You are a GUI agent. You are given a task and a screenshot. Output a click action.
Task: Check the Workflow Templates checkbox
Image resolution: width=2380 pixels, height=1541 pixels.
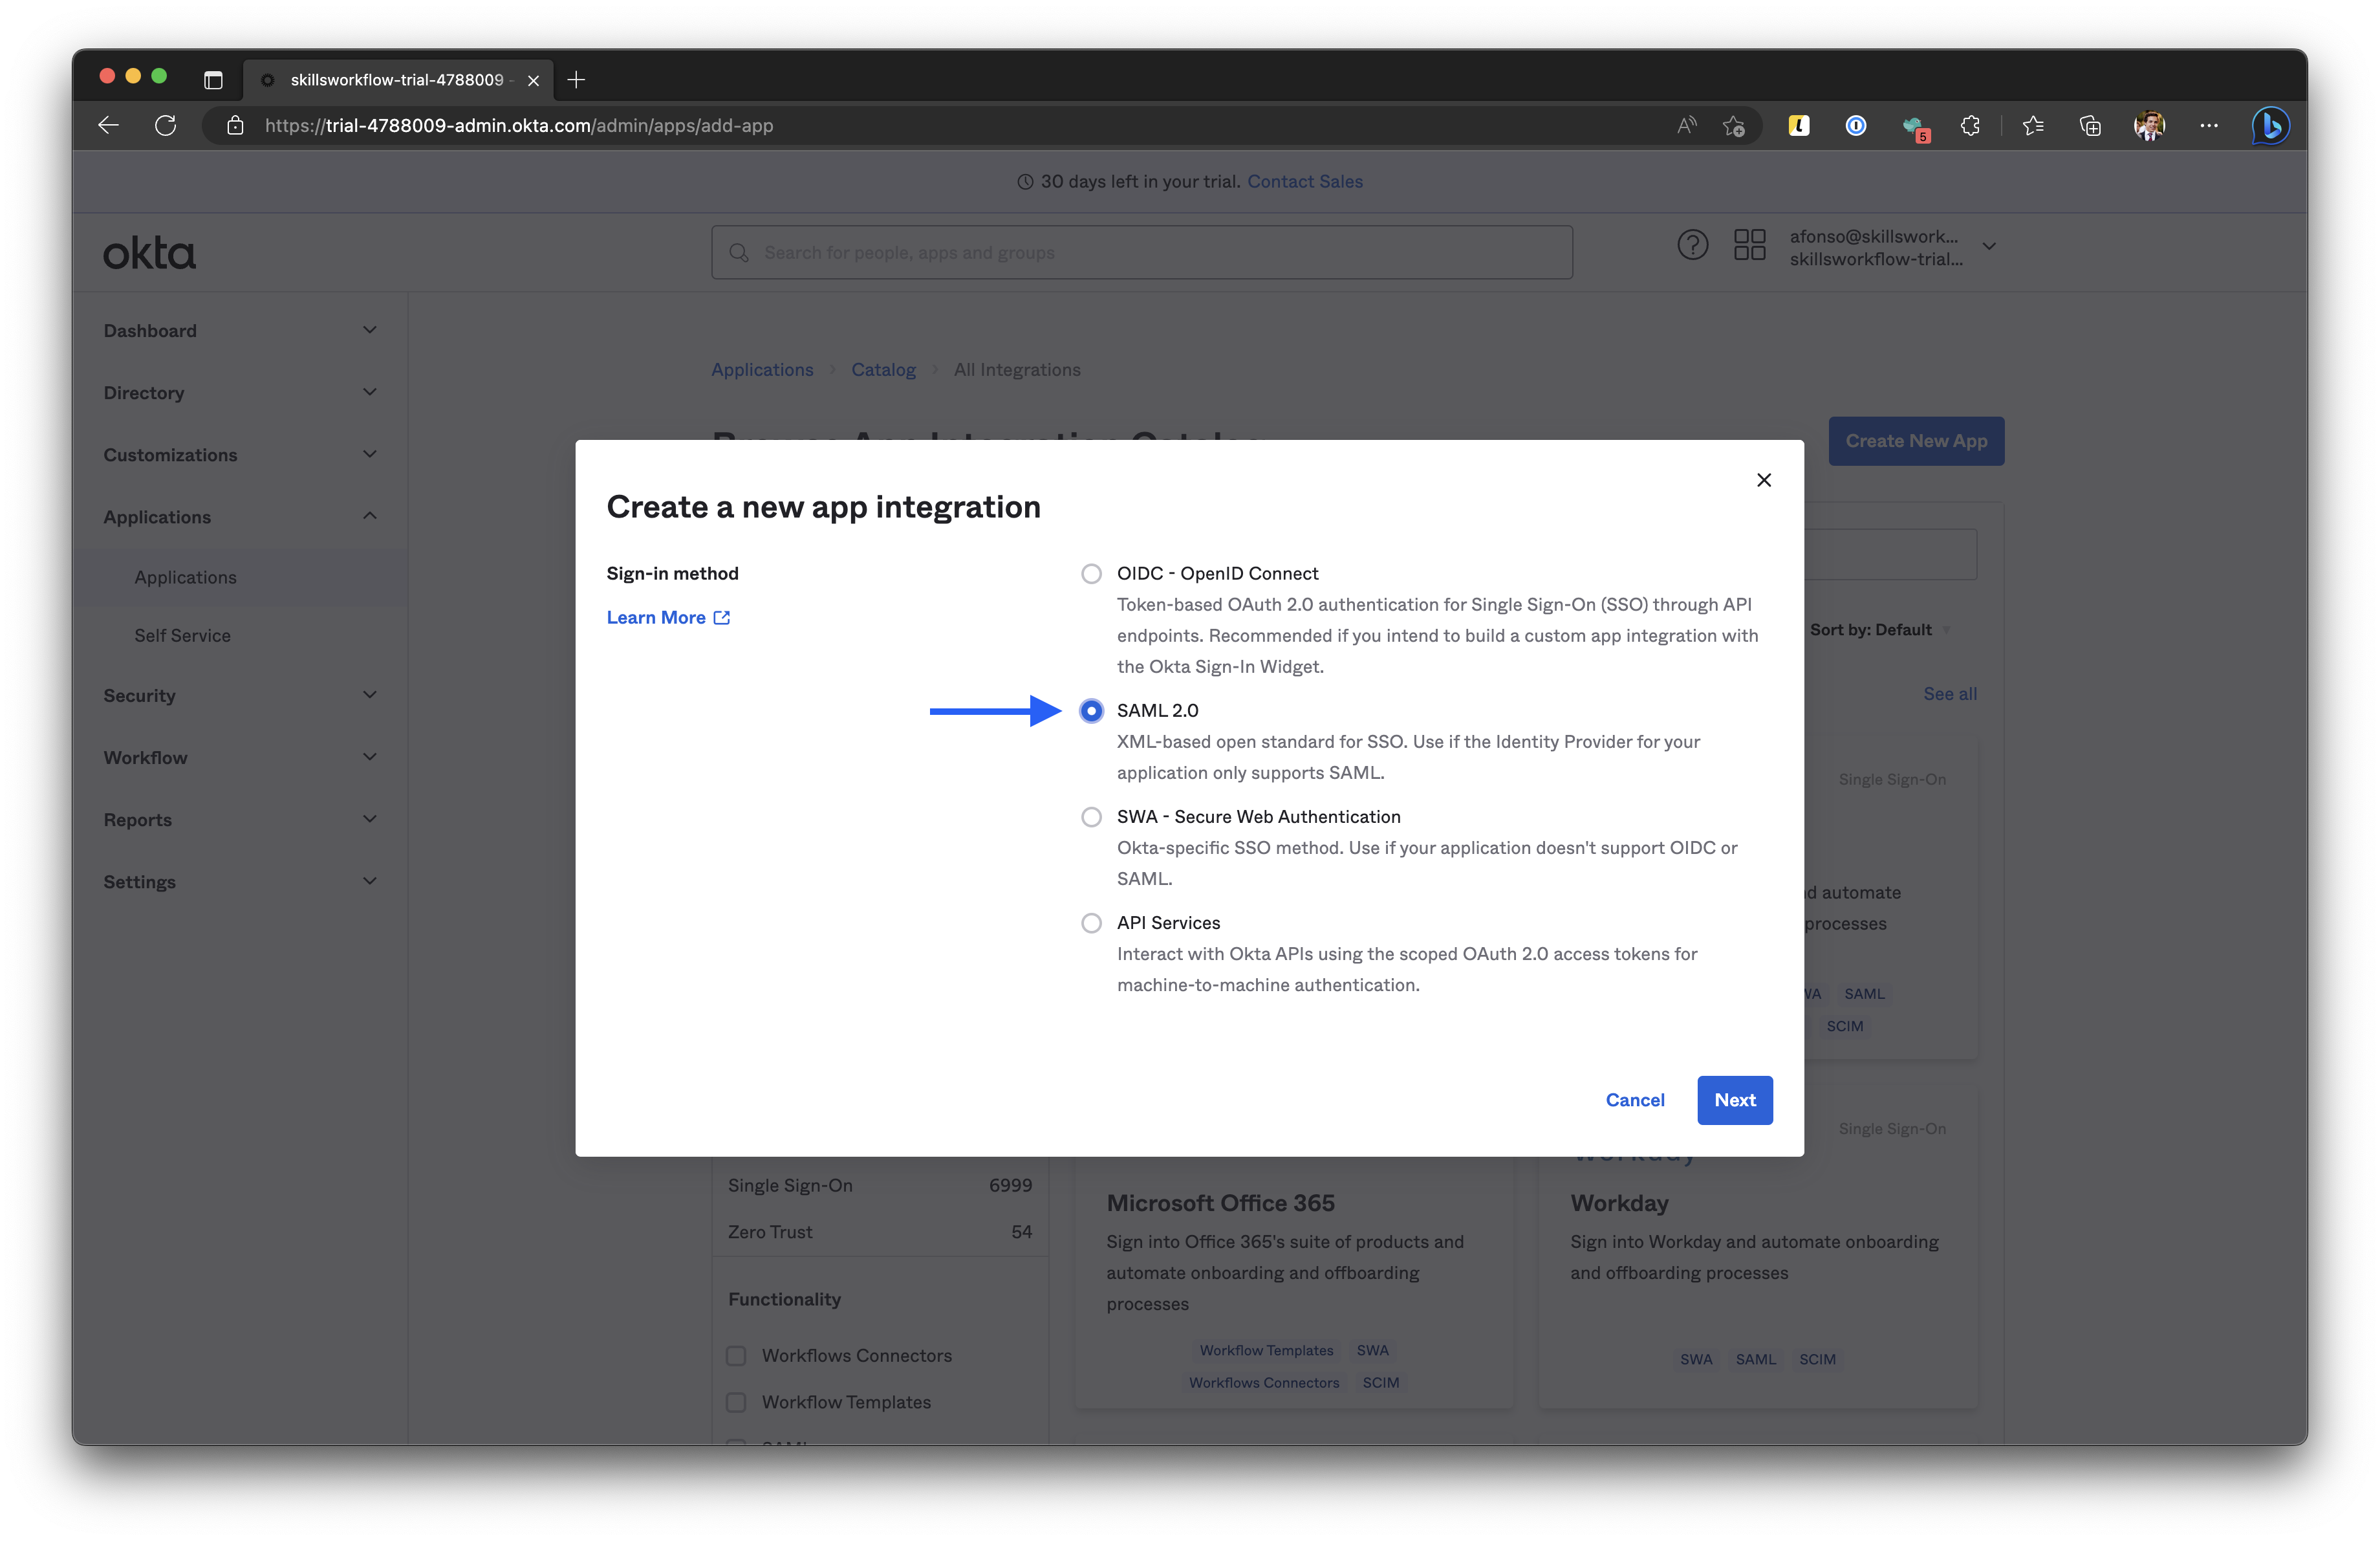coord(736,1403)
